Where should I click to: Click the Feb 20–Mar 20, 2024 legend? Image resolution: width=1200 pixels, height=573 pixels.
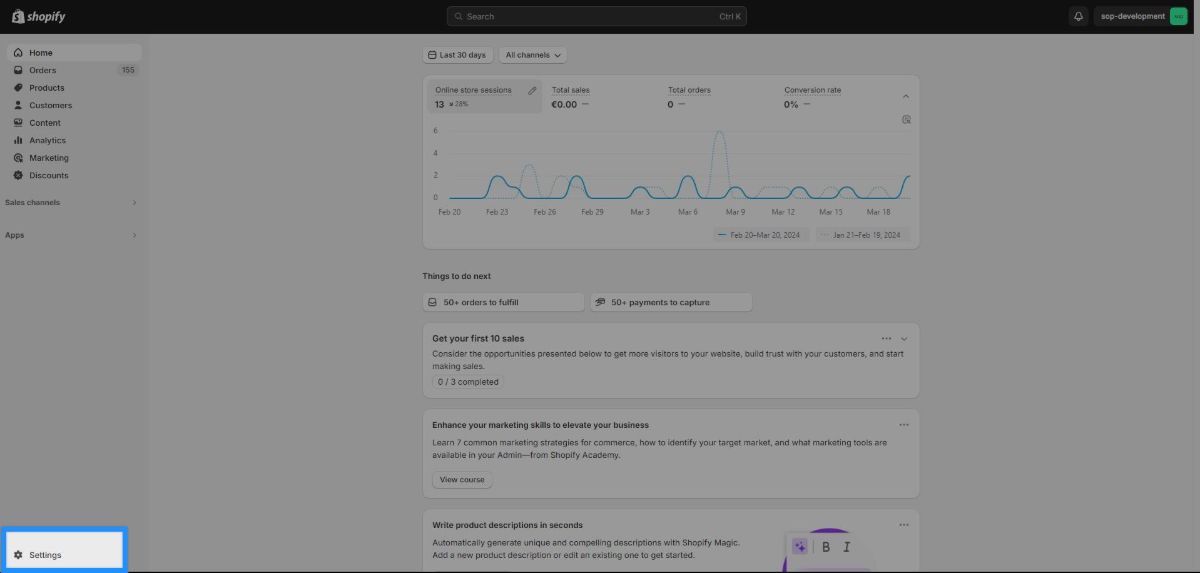coord(759,235)
